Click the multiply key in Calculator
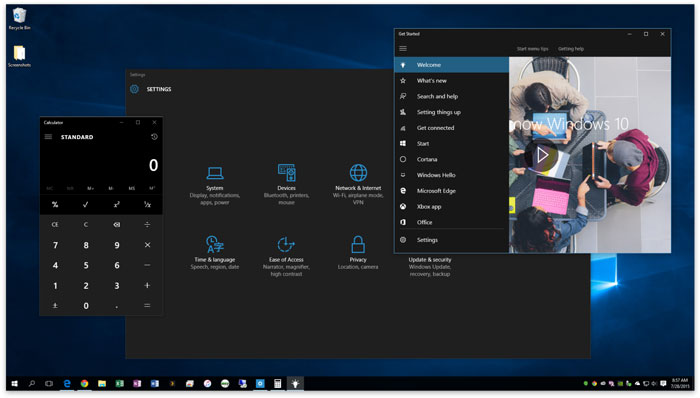700x398 pixels. [147, 245]
